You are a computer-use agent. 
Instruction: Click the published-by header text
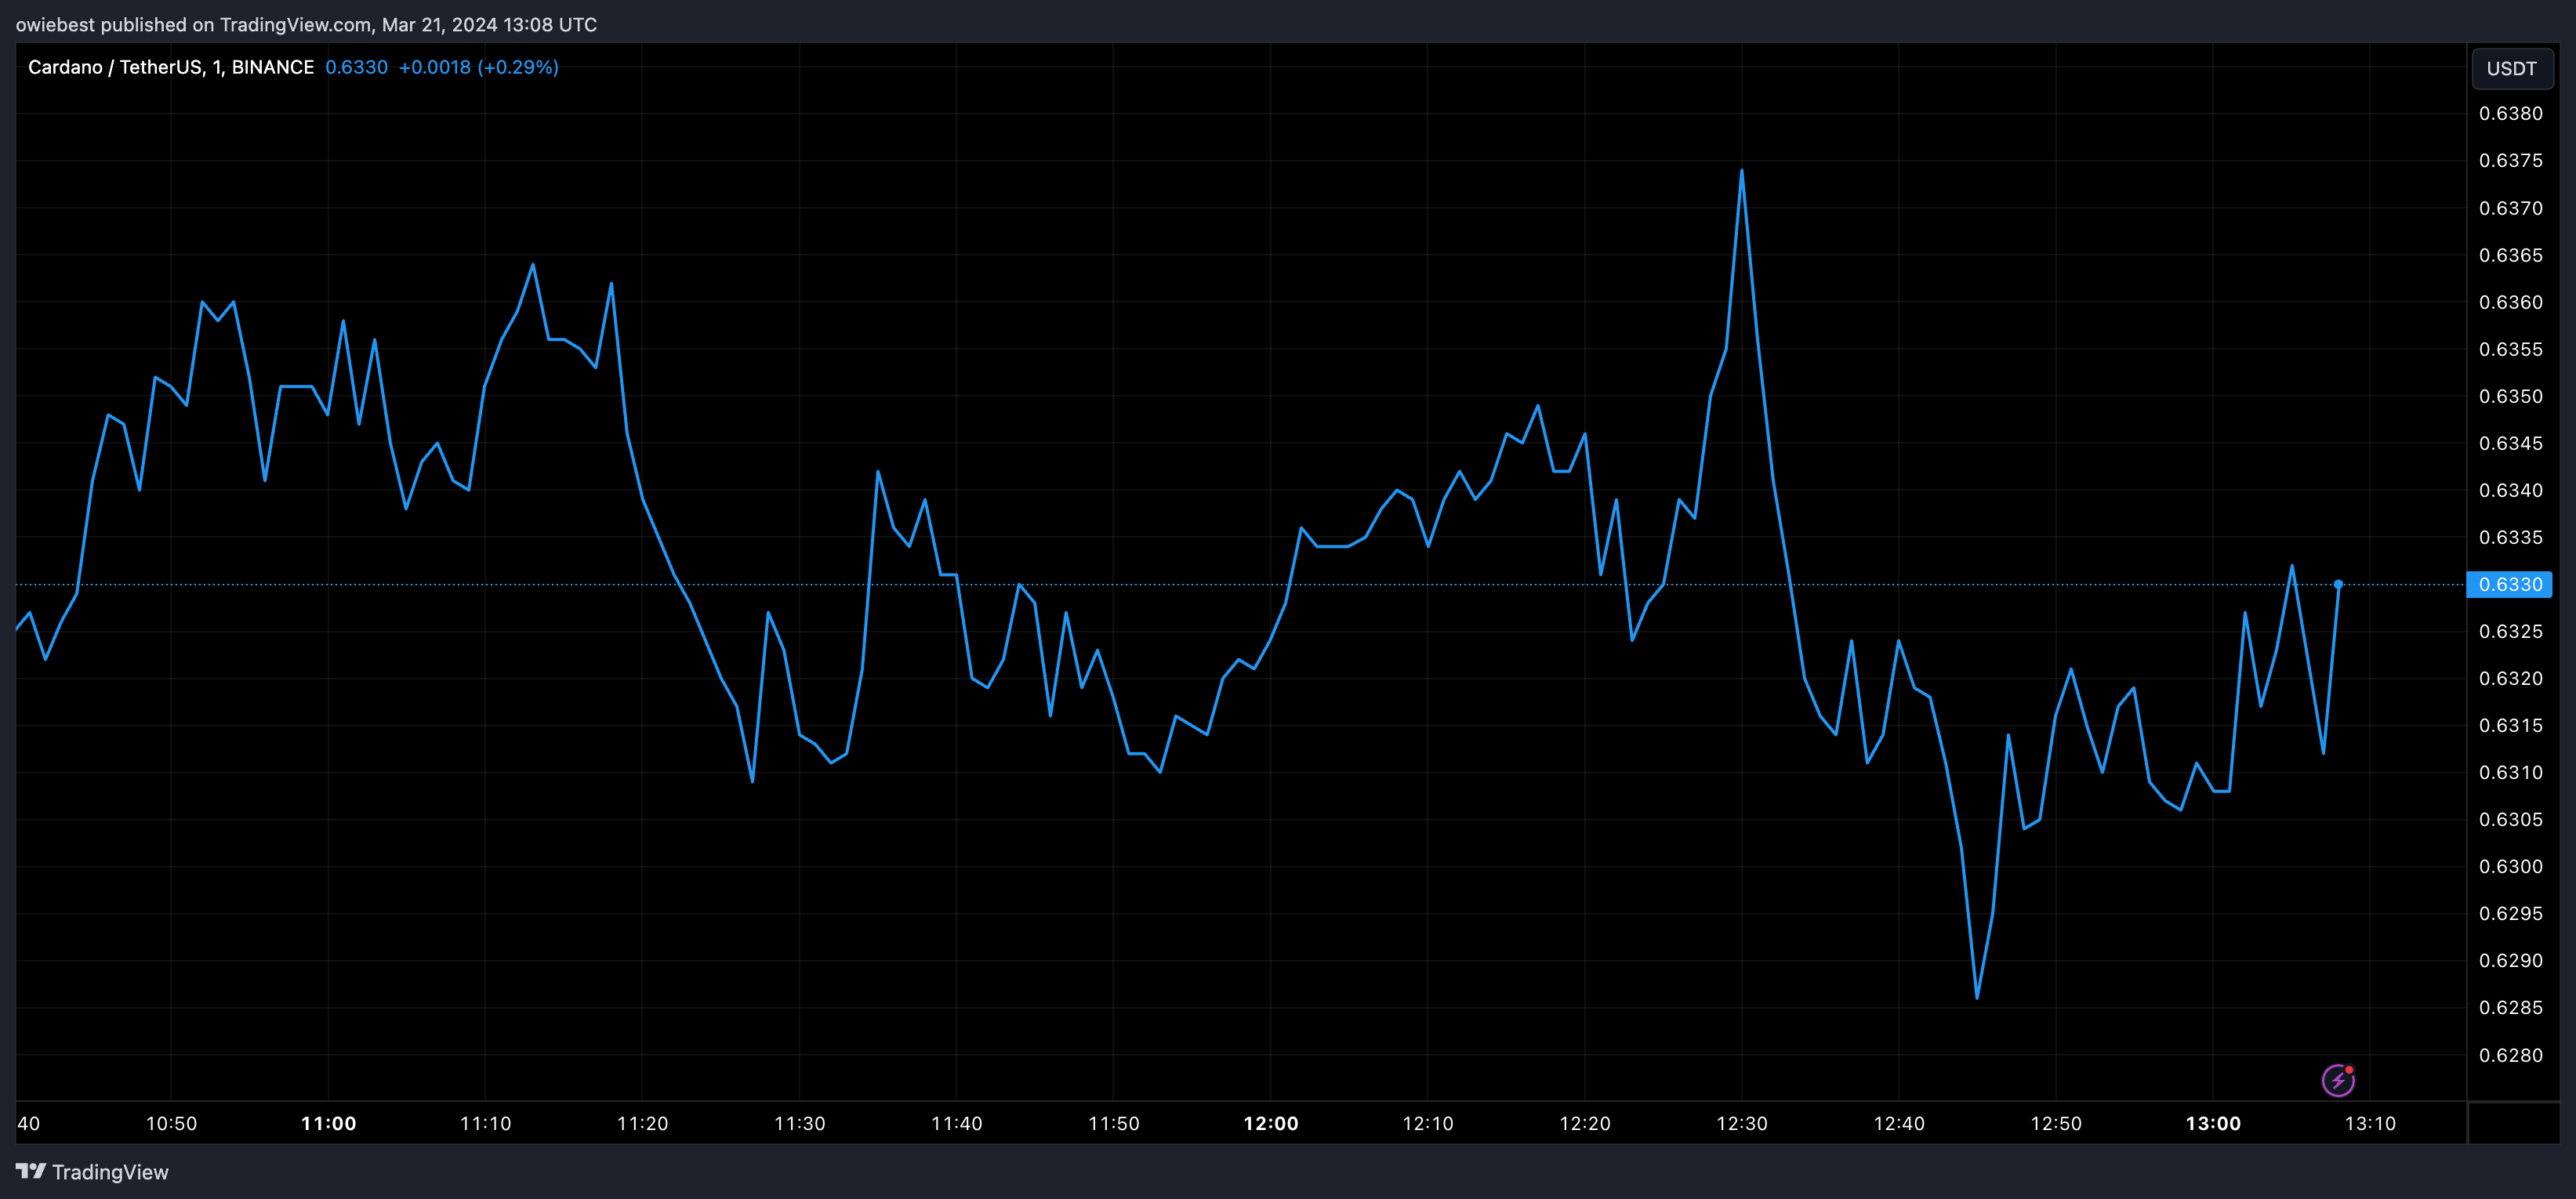(306, 24)
